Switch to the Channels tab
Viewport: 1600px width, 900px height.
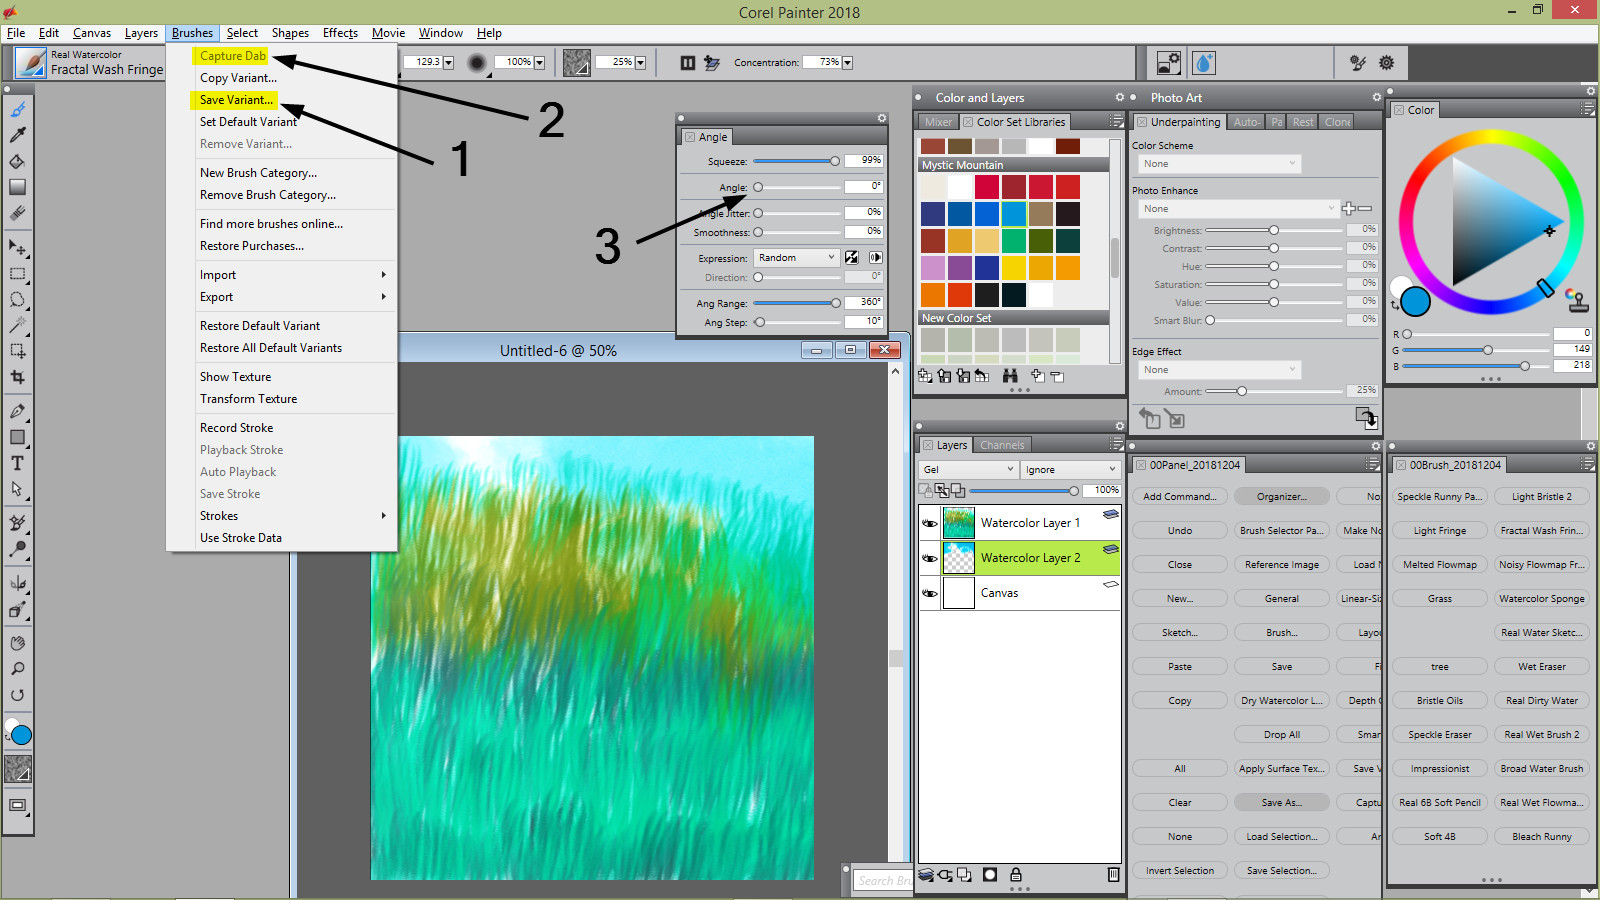(x=1002, y=446)
